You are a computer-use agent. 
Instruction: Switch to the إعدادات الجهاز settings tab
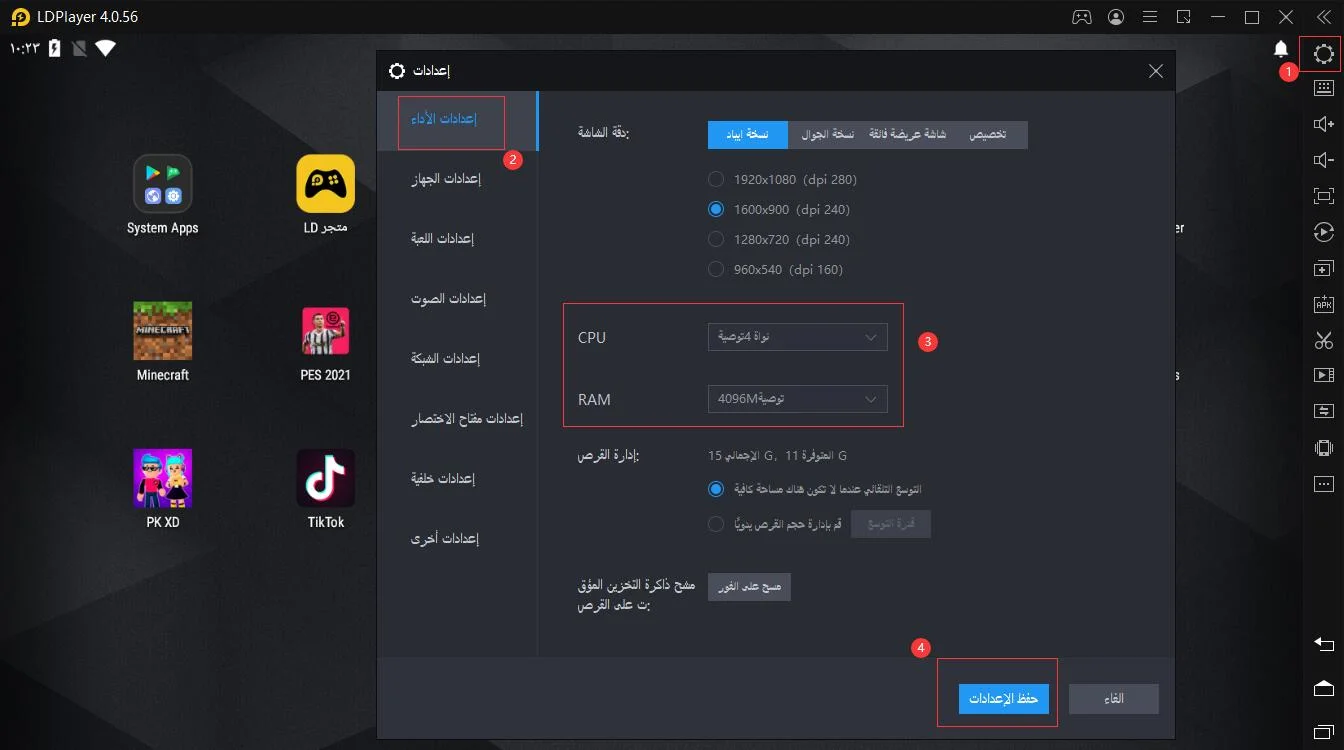pyautogui.click(x=446, y=179)
